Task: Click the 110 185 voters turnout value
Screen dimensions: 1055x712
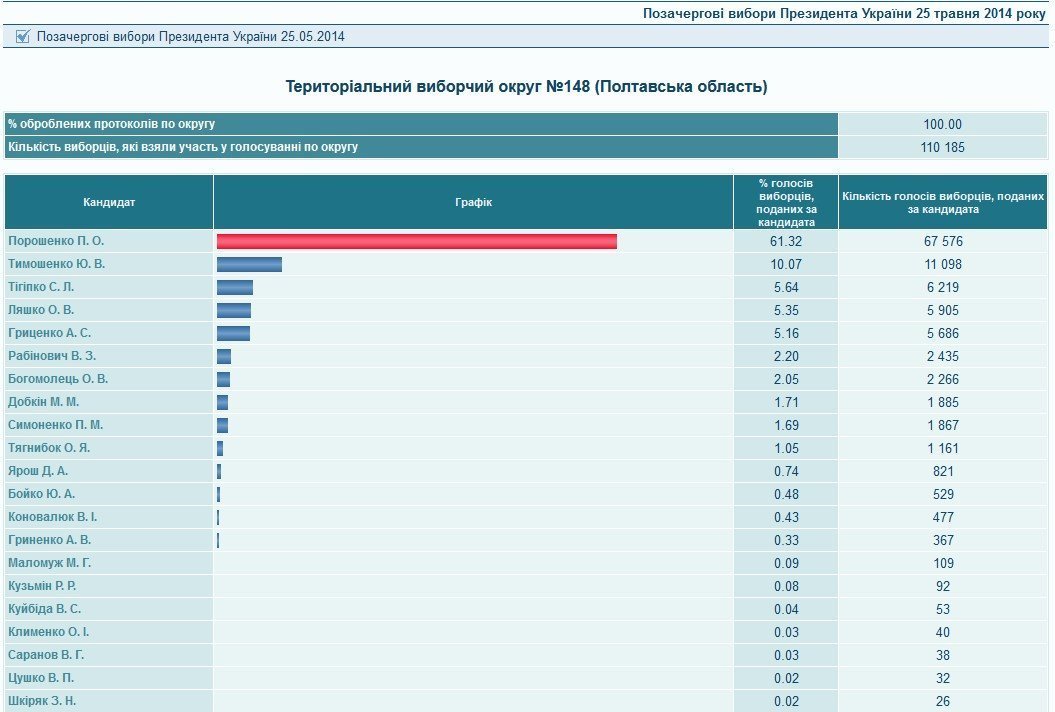Action: click(943, 147)
